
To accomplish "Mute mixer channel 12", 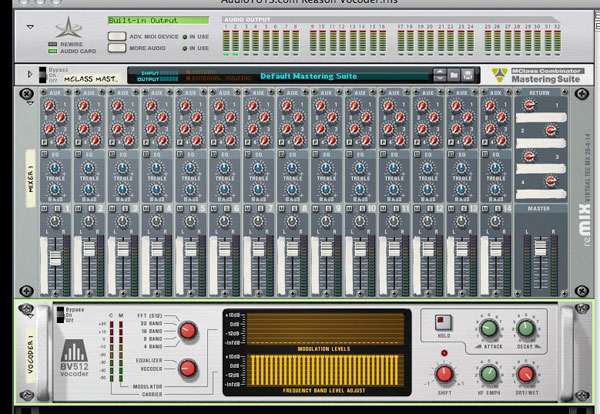I will [417, 209].
